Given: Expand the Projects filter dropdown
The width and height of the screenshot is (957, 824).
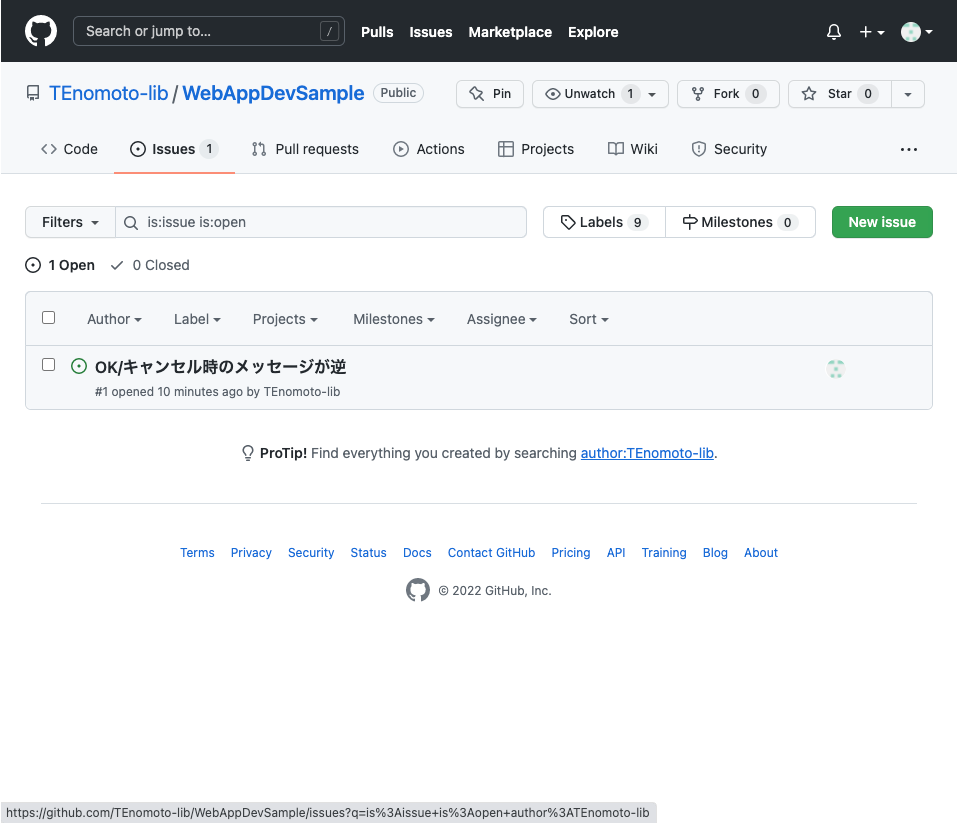Looking at the screenshot, I should [x=285, y=319].
